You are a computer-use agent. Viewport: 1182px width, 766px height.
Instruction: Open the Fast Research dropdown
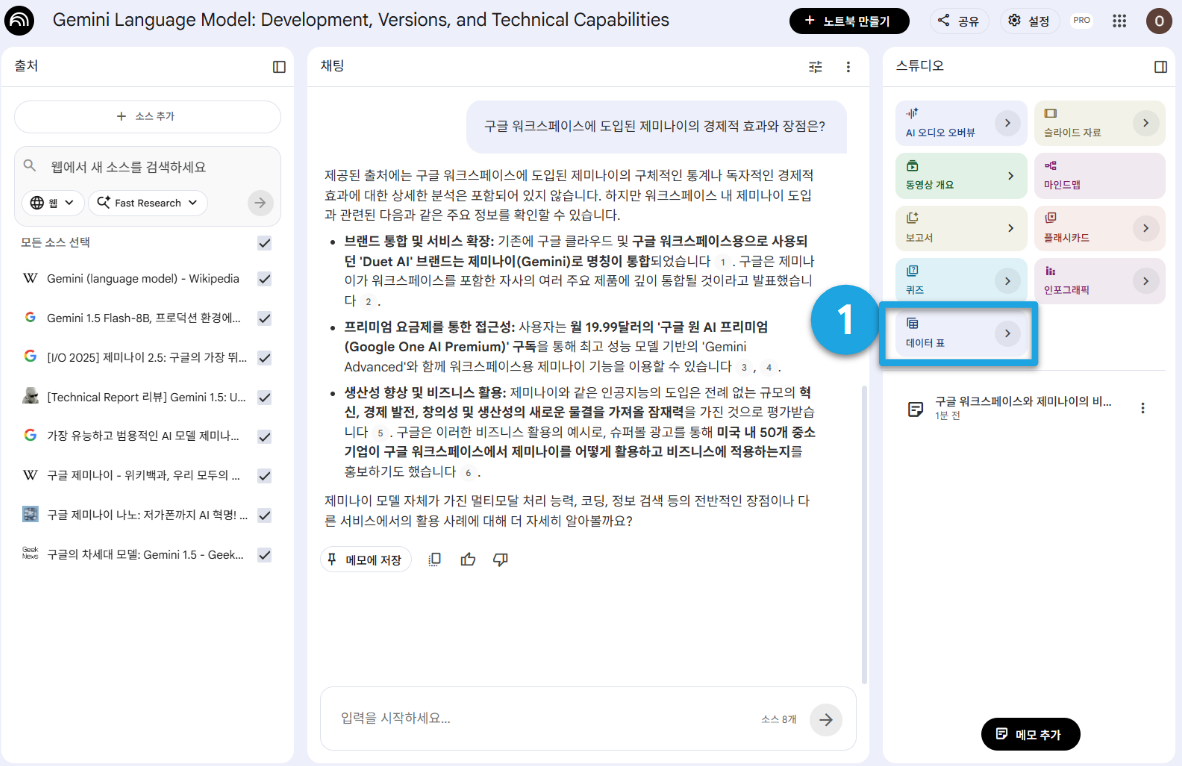pos(148,203)
